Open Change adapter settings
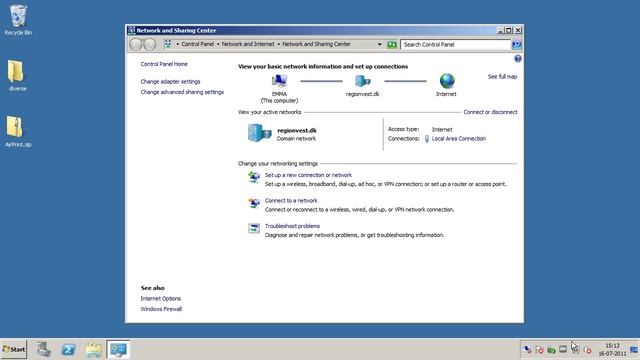 [171, 82]
